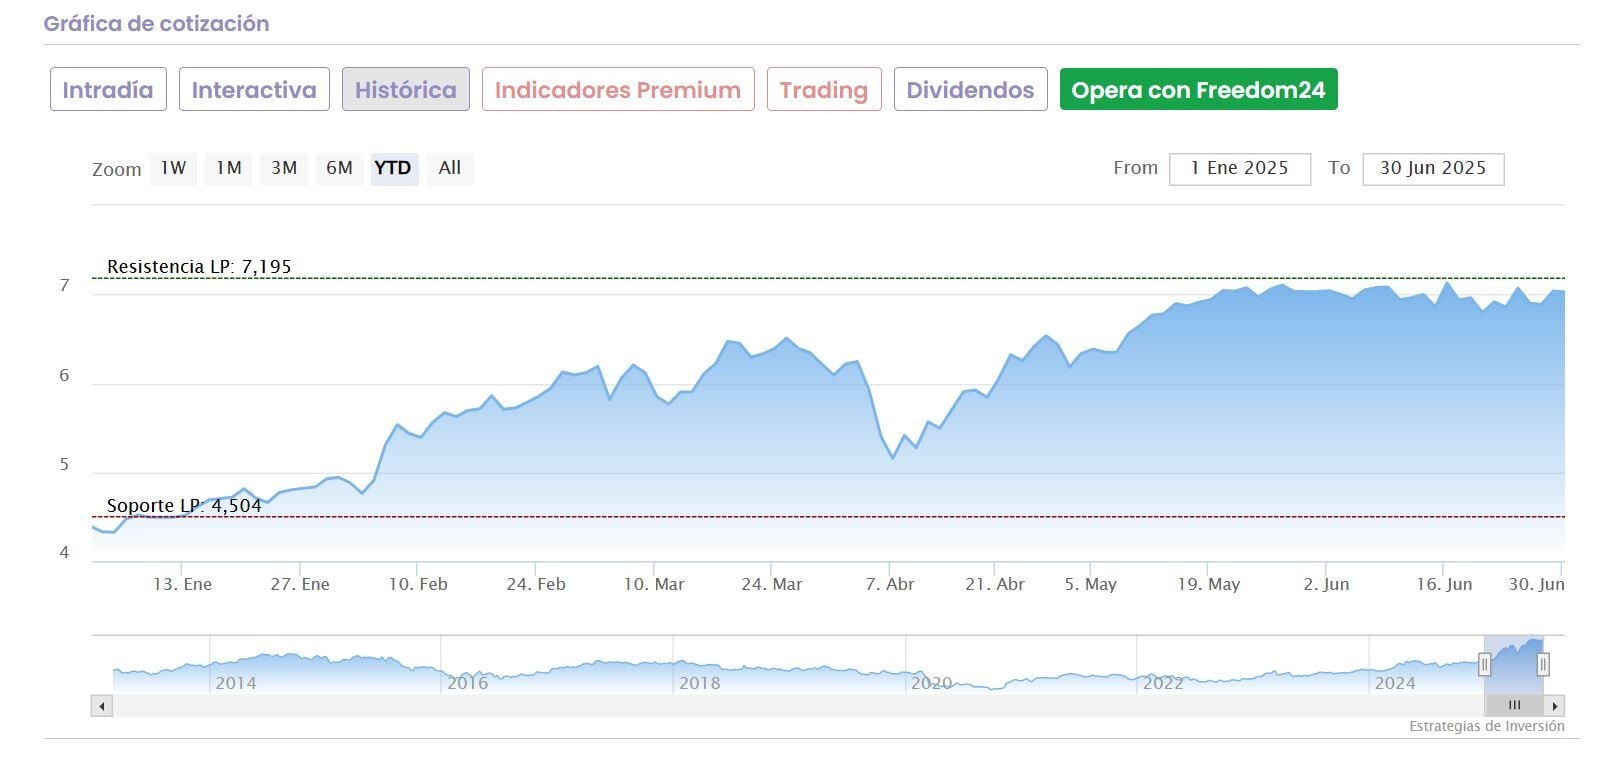The image size is (1619, 763).
Task: Click the scrollbar right arrow
Action: (x=1555, y=706)
